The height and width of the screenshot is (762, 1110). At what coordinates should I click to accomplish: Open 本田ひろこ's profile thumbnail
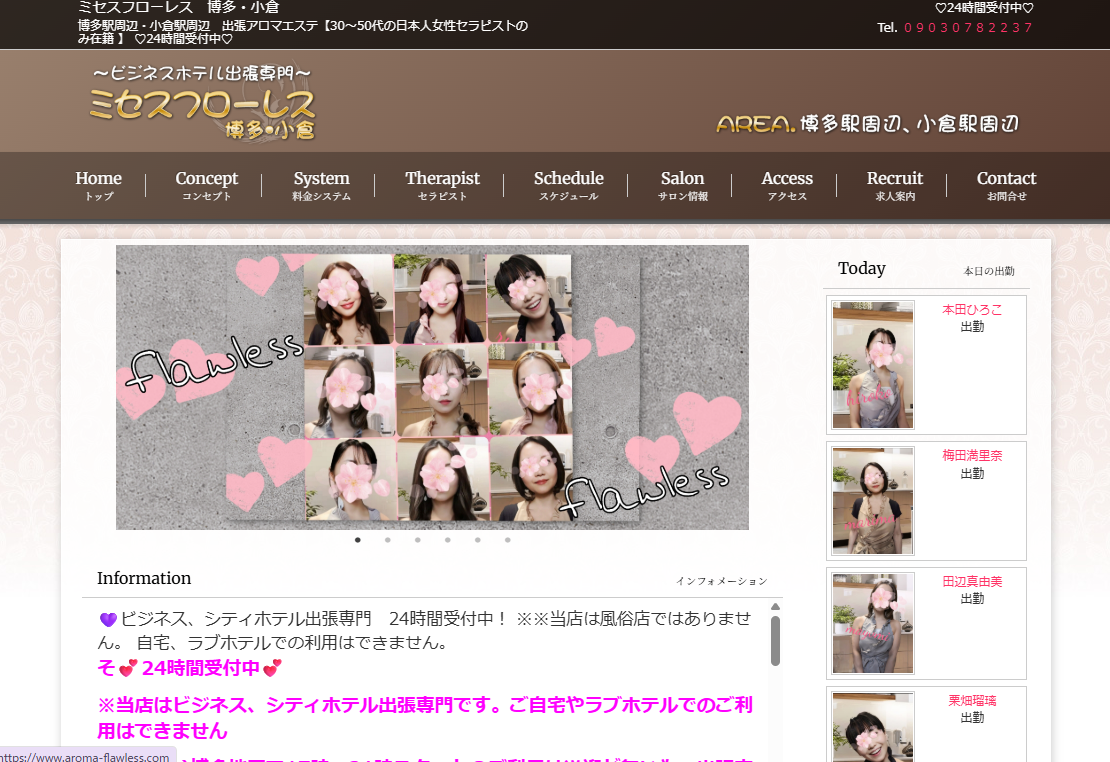click(873, 365)
